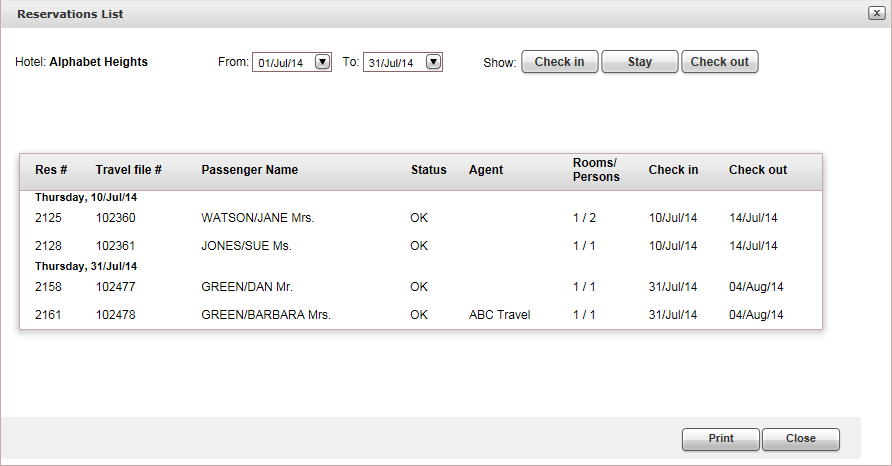Click the To date field 31/Jul/14
Viewport: 892px width, 466px height.
pos(394,63)
